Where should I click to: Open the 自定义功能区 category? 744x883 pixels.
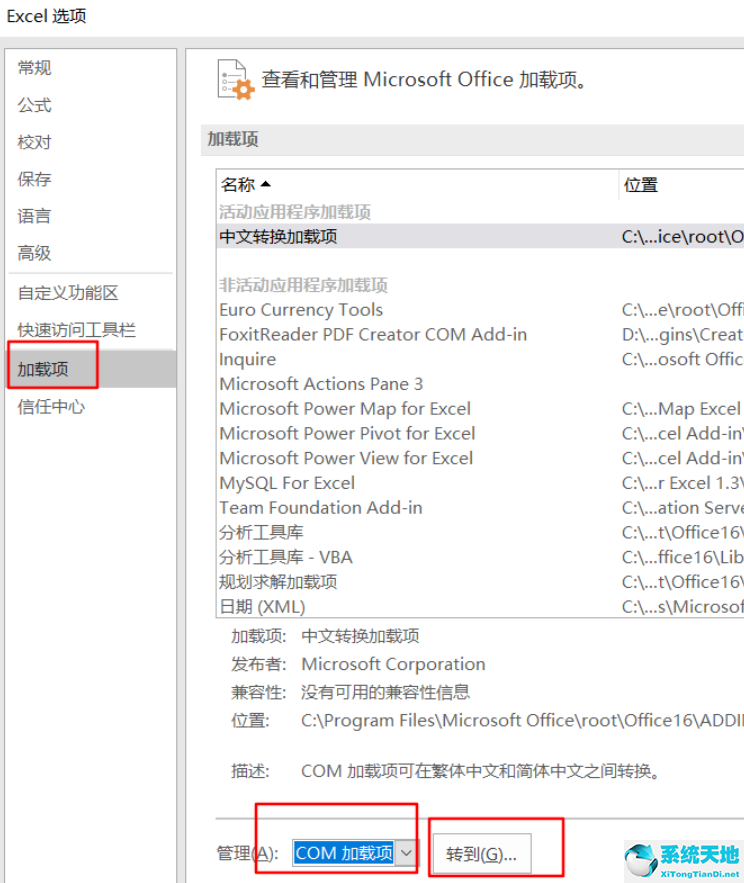[x=68, y=293]
